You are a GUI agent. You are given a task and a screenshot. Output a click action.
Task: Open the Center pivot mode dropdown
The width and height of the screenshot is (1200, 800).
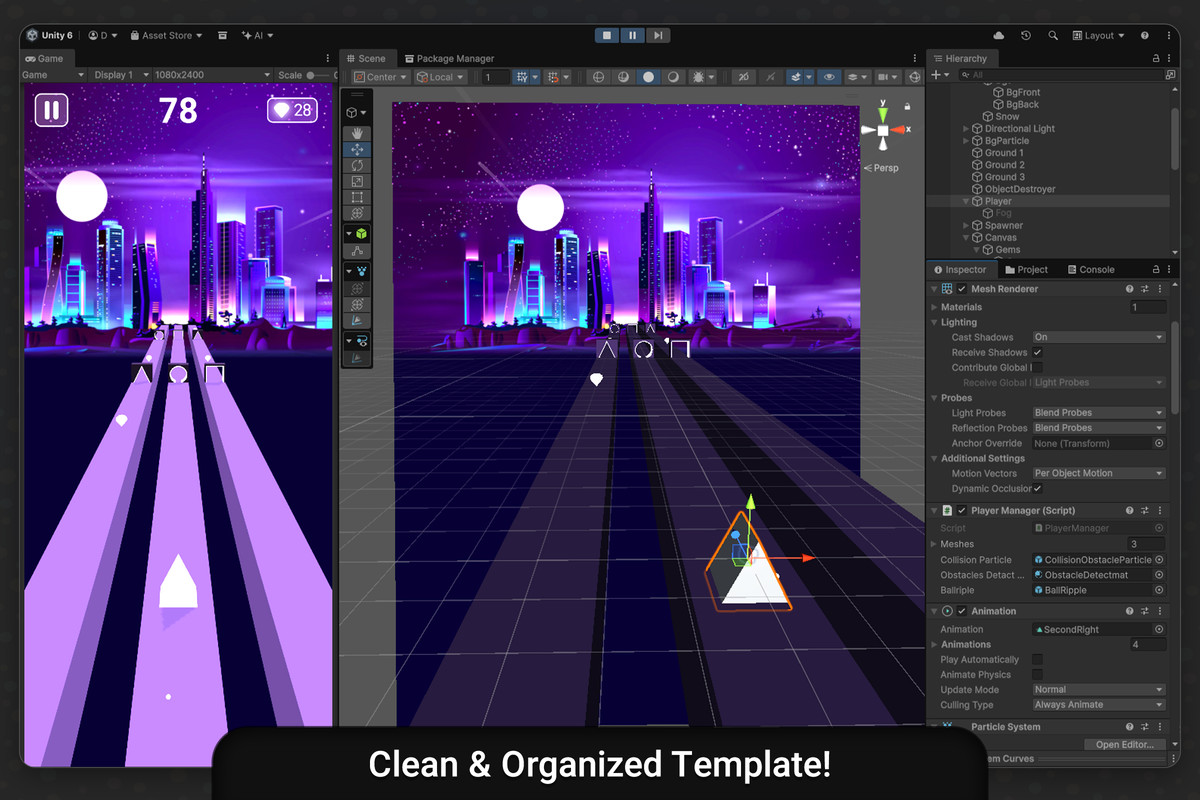(381, 77)
